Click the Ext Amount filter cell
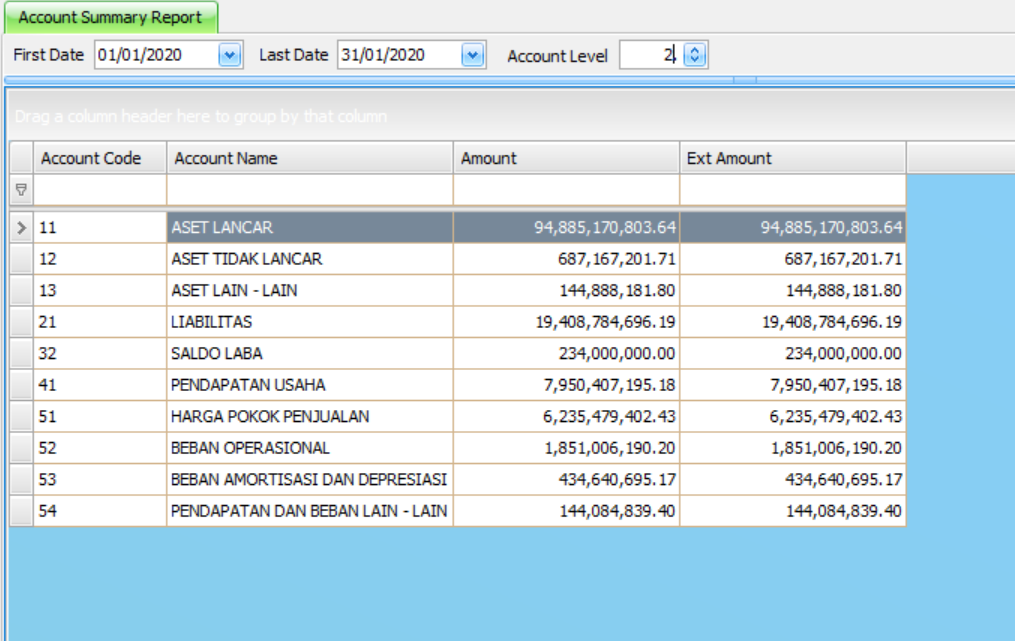The image size is (1015, 641). [x=793, y=190]
